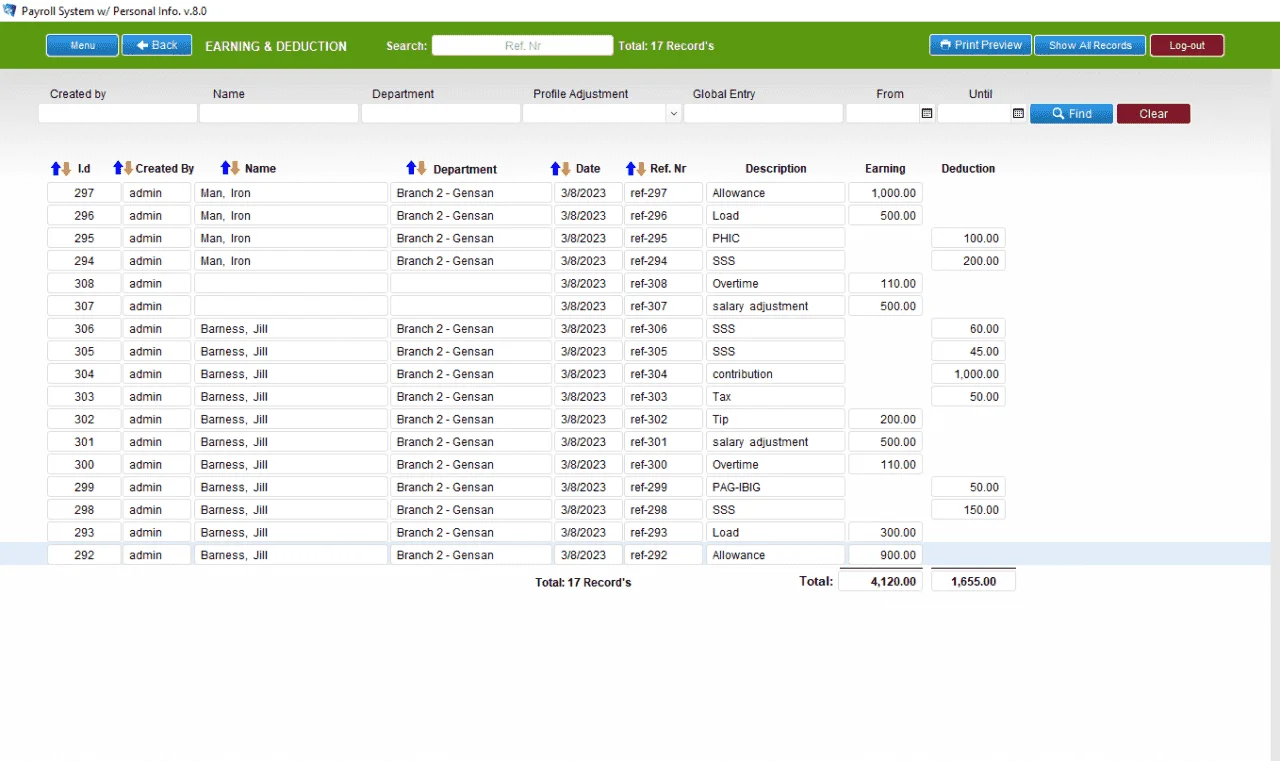
Task: Select Id cell 308
Action: point(84,284)
